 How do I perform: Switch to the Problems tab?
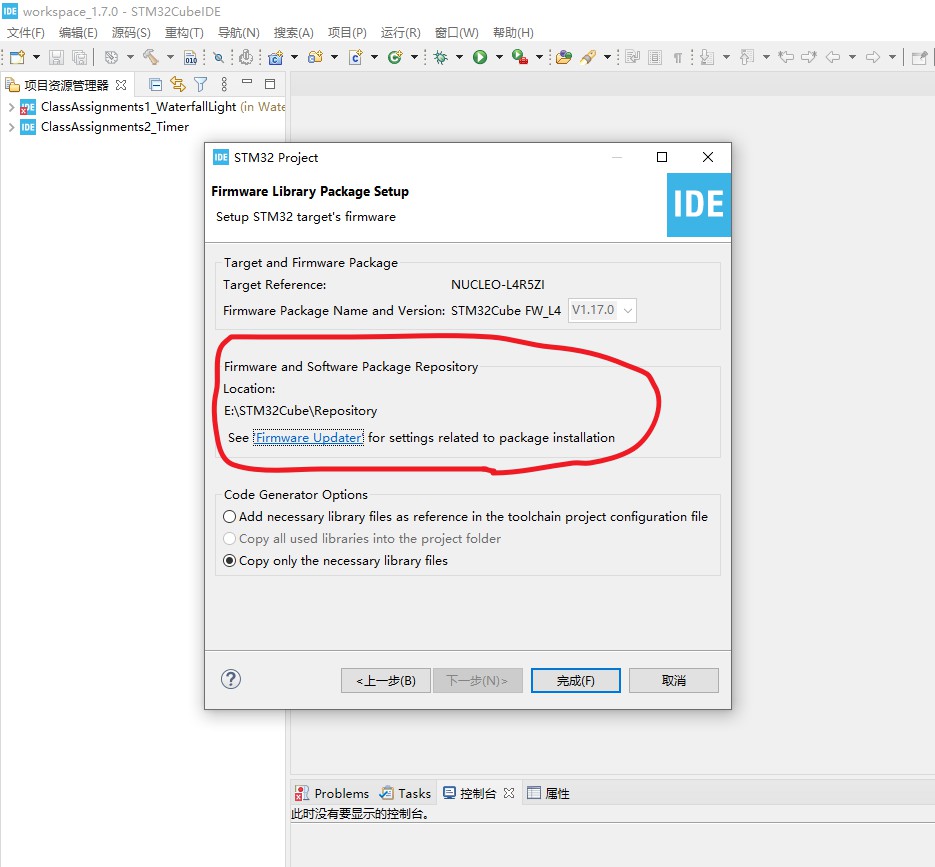332,793
